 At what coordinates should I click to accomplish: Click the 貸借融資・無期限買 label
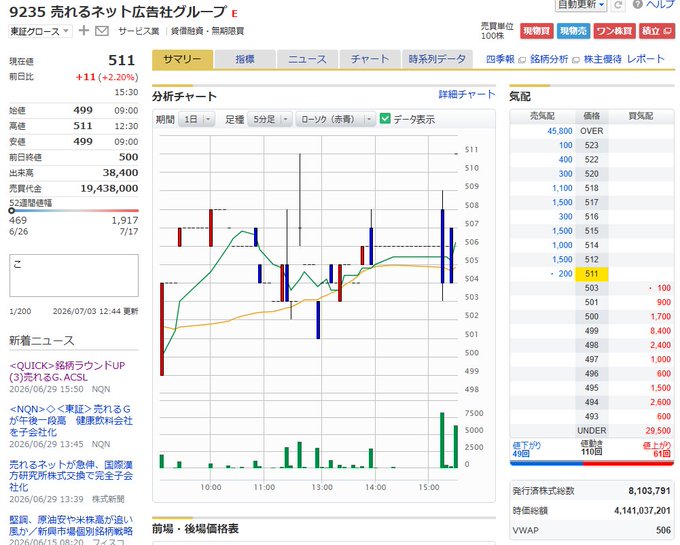(207, 31)
